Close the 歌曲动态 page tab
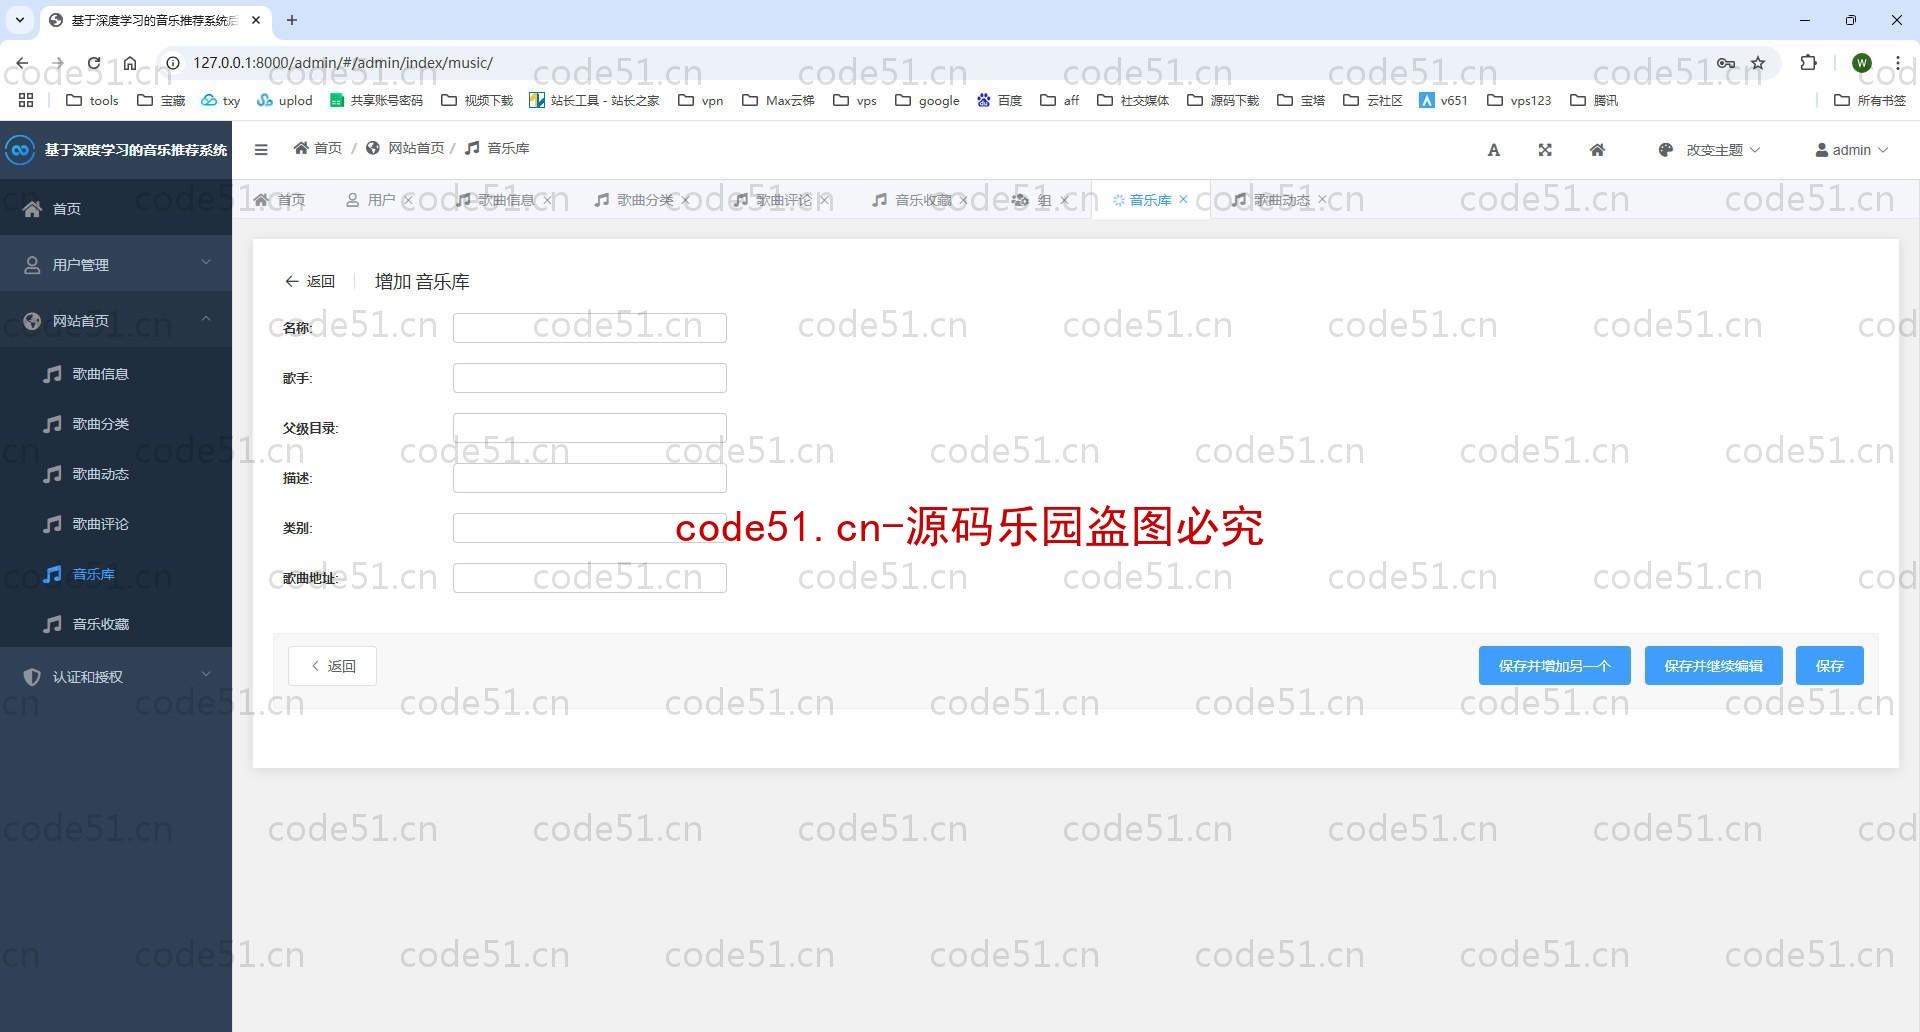1920x1032 pixels. coord(1322,200)
